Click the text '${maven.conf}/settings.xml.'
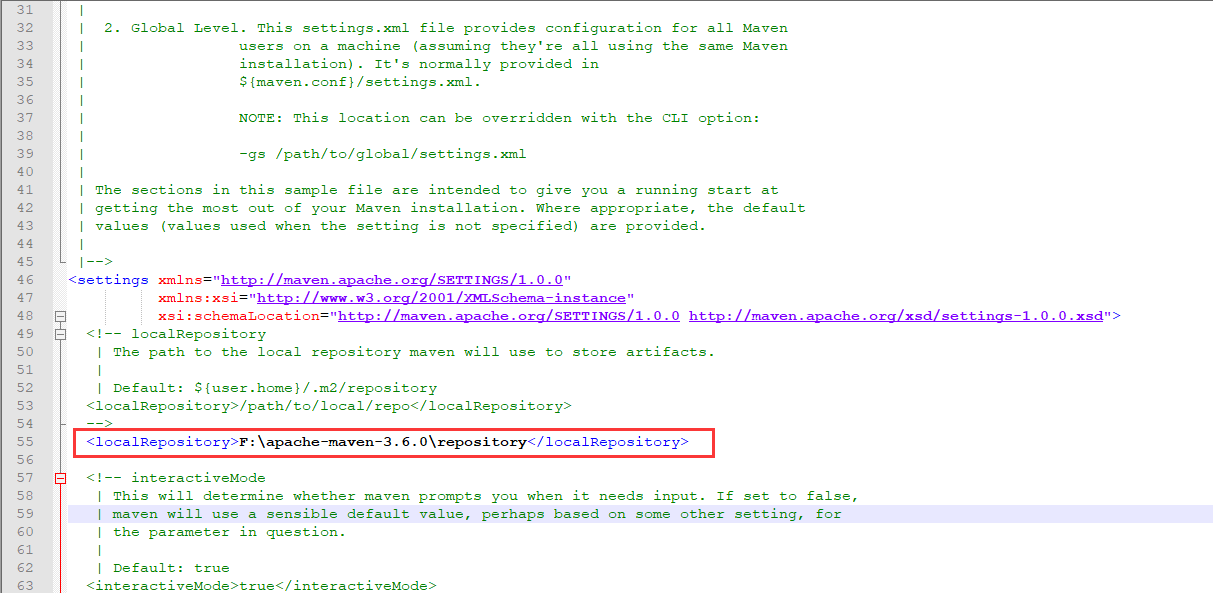Image resolution: width=1213 pixels, height=593 pixels. point(360,82)
